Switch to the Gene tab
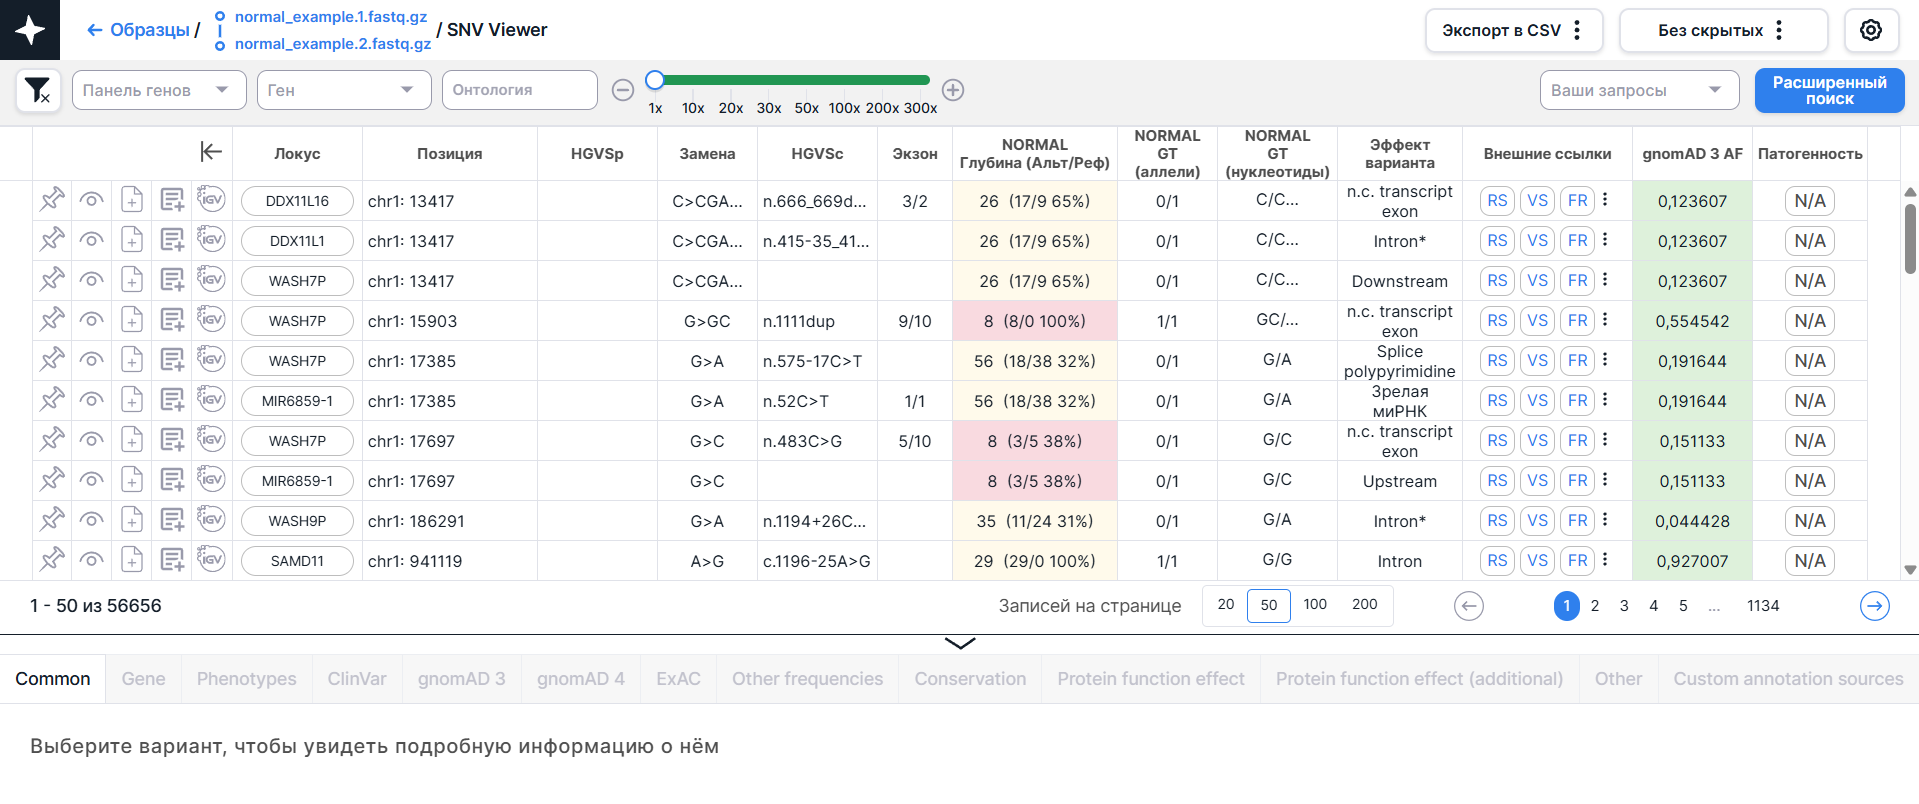The image size is (1919, 804). (x=143, y=679)
